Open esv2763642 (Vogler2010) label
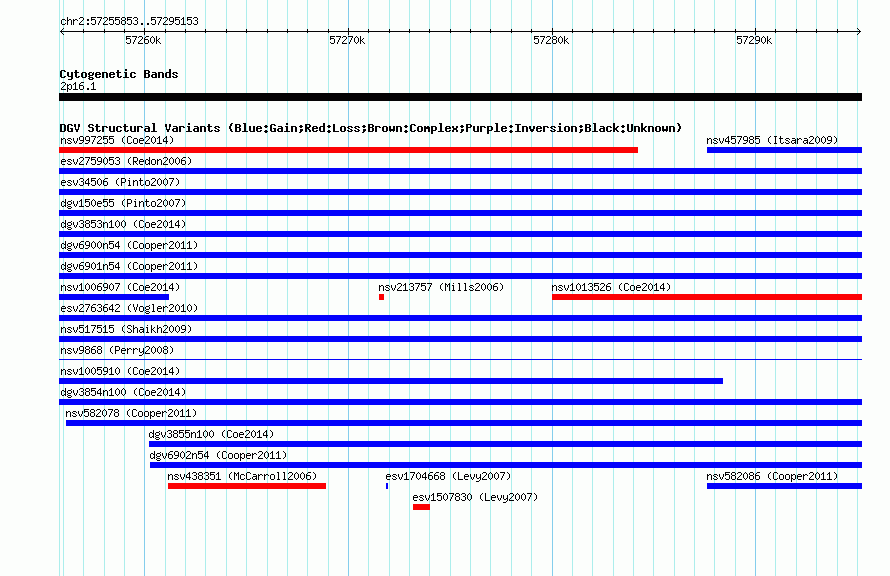The image size is (890, 576). [129, 308]
